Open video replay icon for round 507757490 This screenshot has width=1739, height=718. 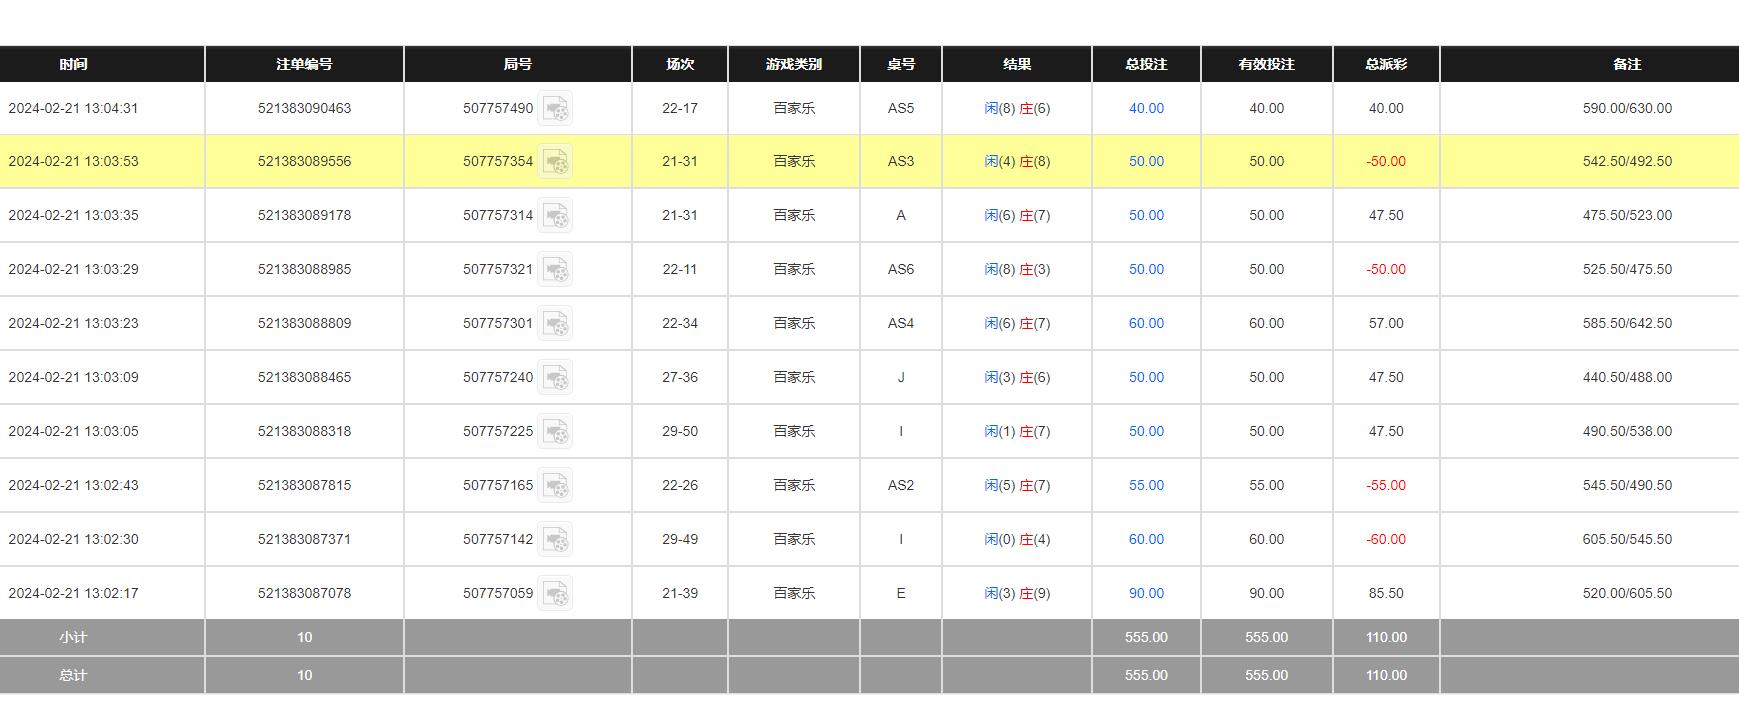tap(555, 108)
